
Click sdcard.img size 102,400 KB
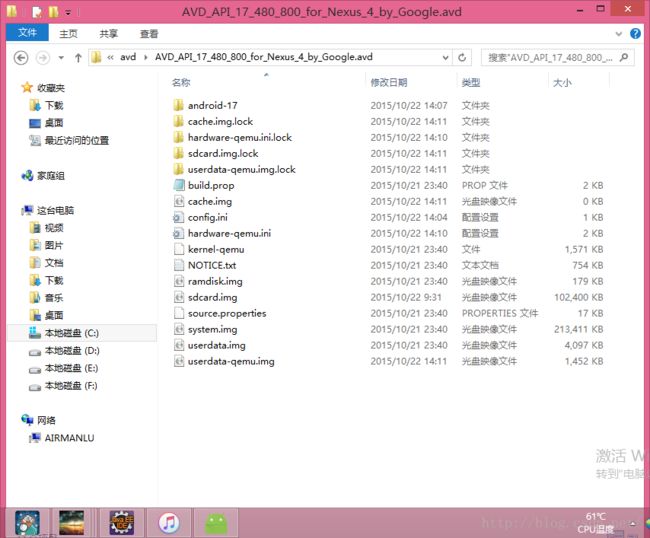(x=579, y=297)
